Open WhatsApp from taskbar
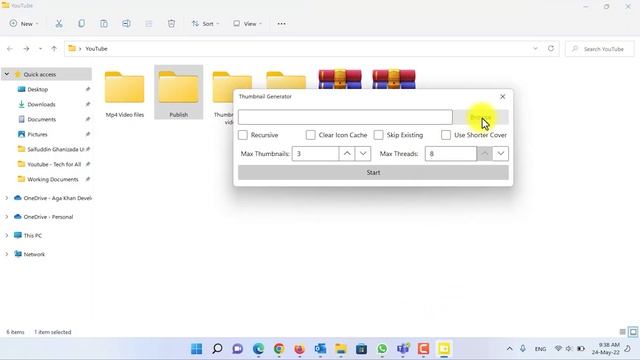The width and height of the screenshot is (640, 360). click(x=382, y=349)
